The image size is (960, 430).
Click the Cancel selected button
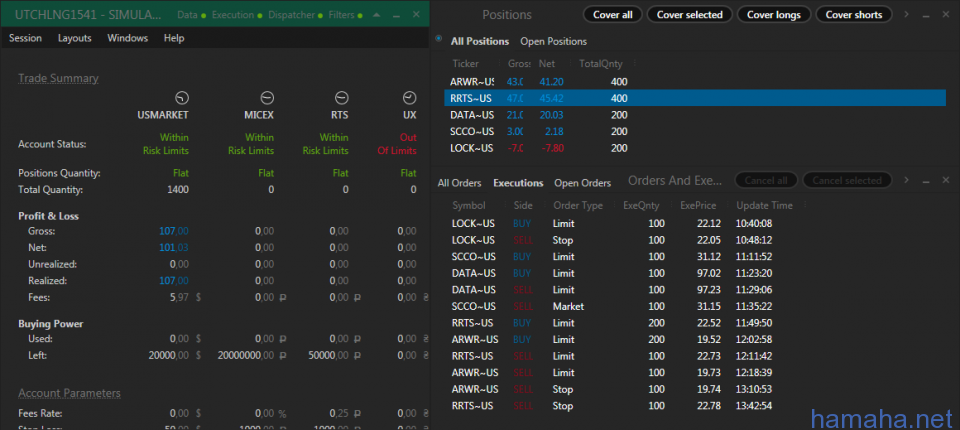click(x=847, y=181)
